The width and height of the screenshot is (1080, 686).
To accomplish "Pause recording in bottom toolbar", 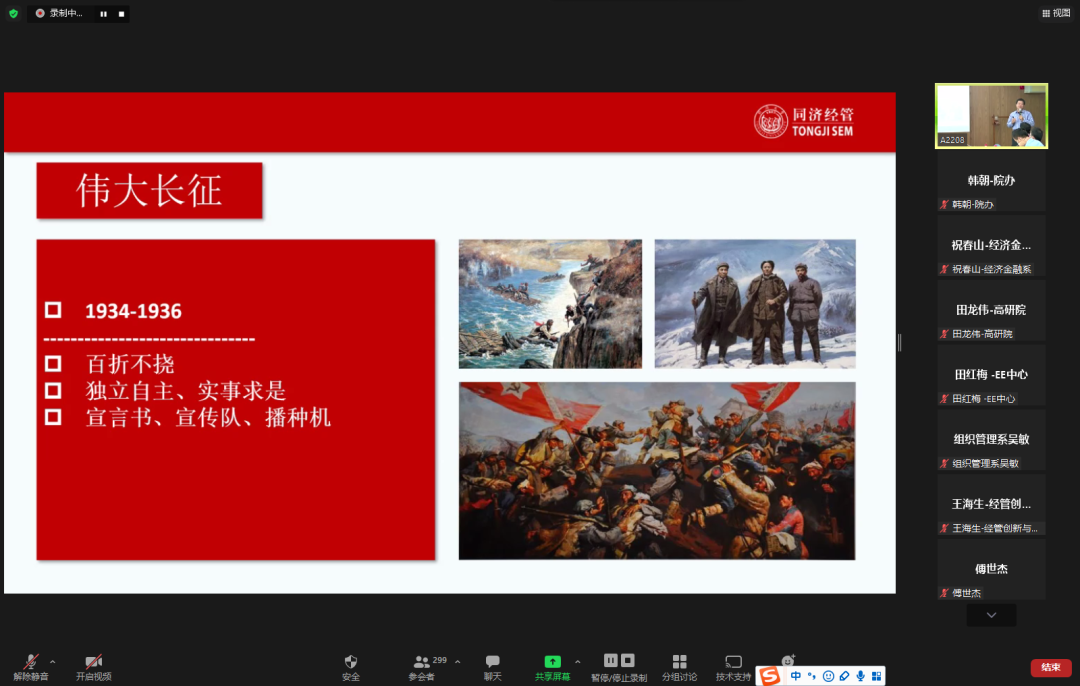I will click(x=611, y=661).
